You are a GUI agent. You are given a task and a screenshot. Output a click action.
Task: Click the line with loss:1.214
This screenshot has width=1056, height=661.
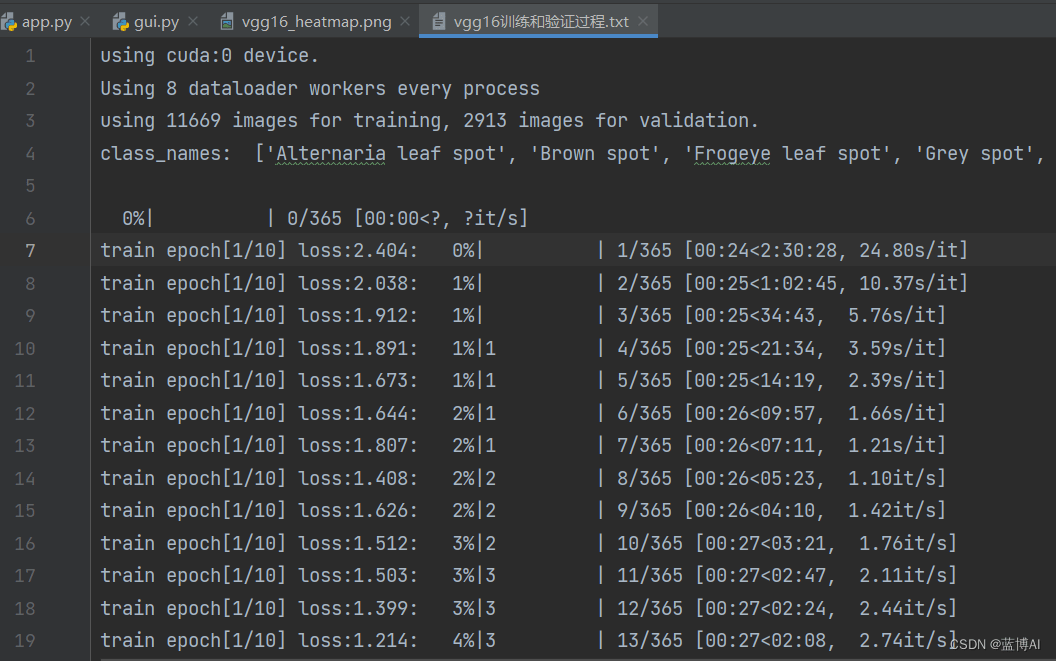tap(529, 640)
